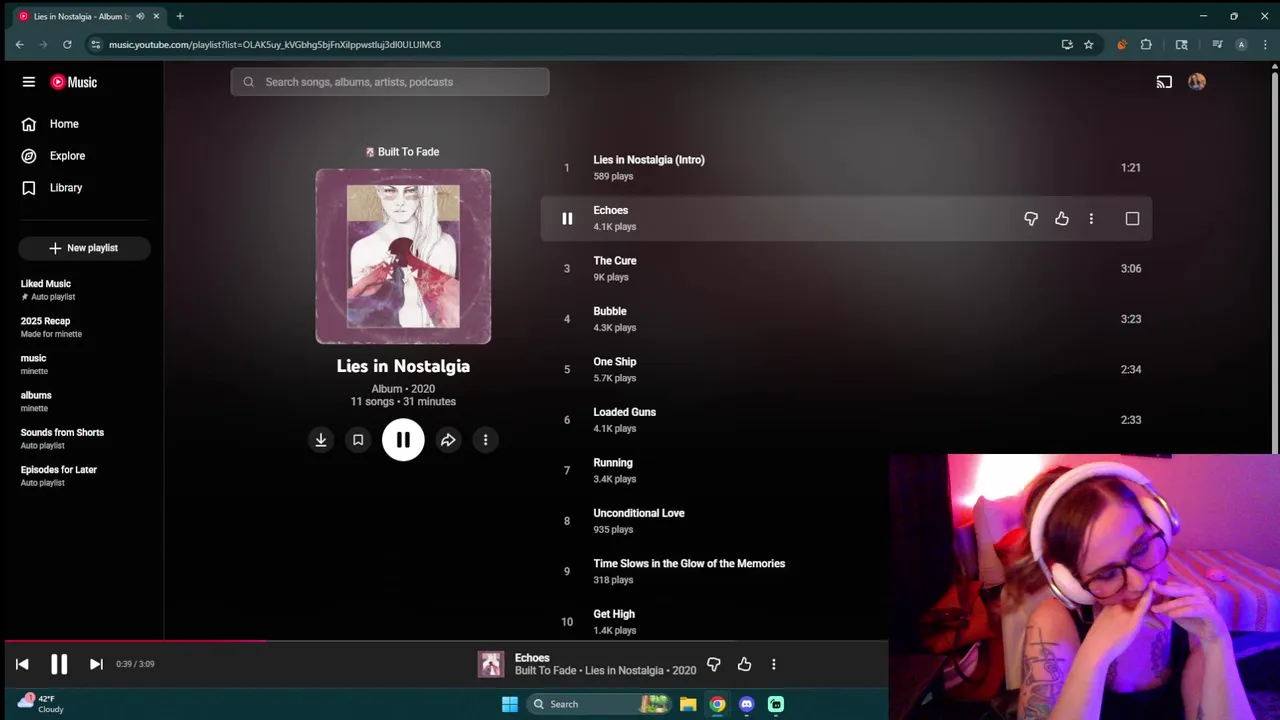
Task: Open the account avatar menu
Action: click(1197, 82)
